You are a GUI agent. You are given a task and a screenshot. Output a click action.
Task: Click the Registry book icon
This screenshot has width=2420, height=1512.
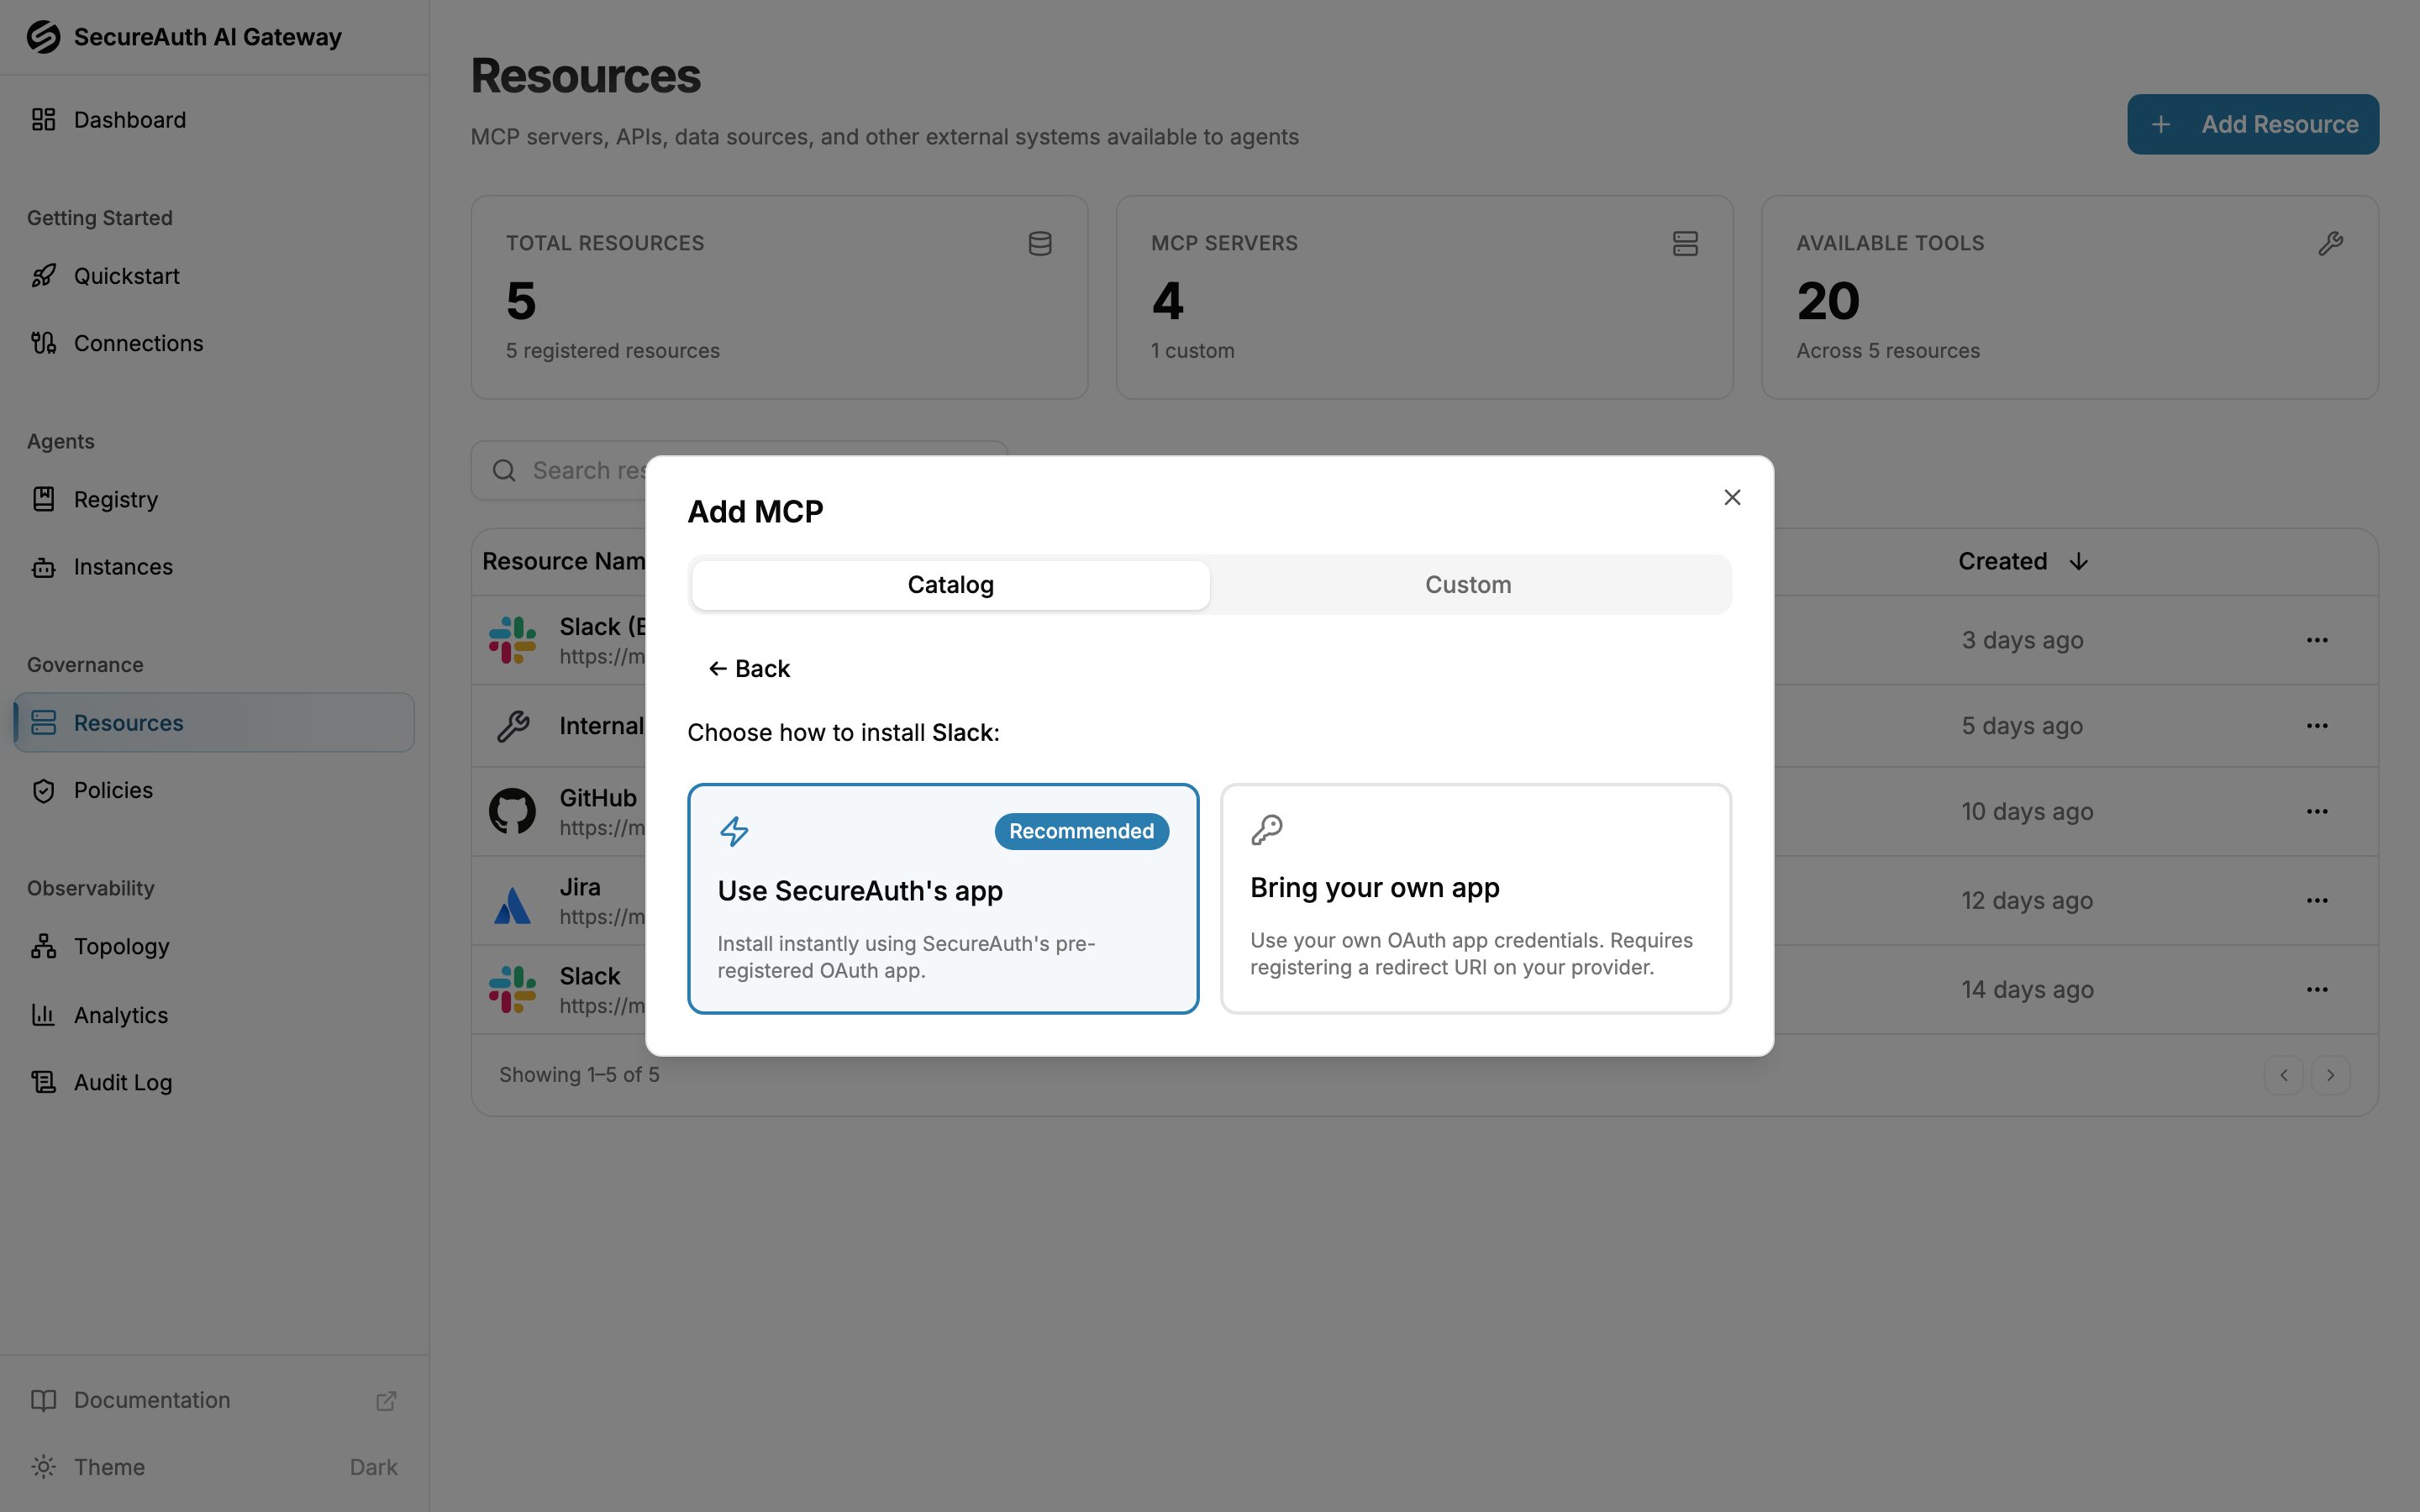click(43, 499)
